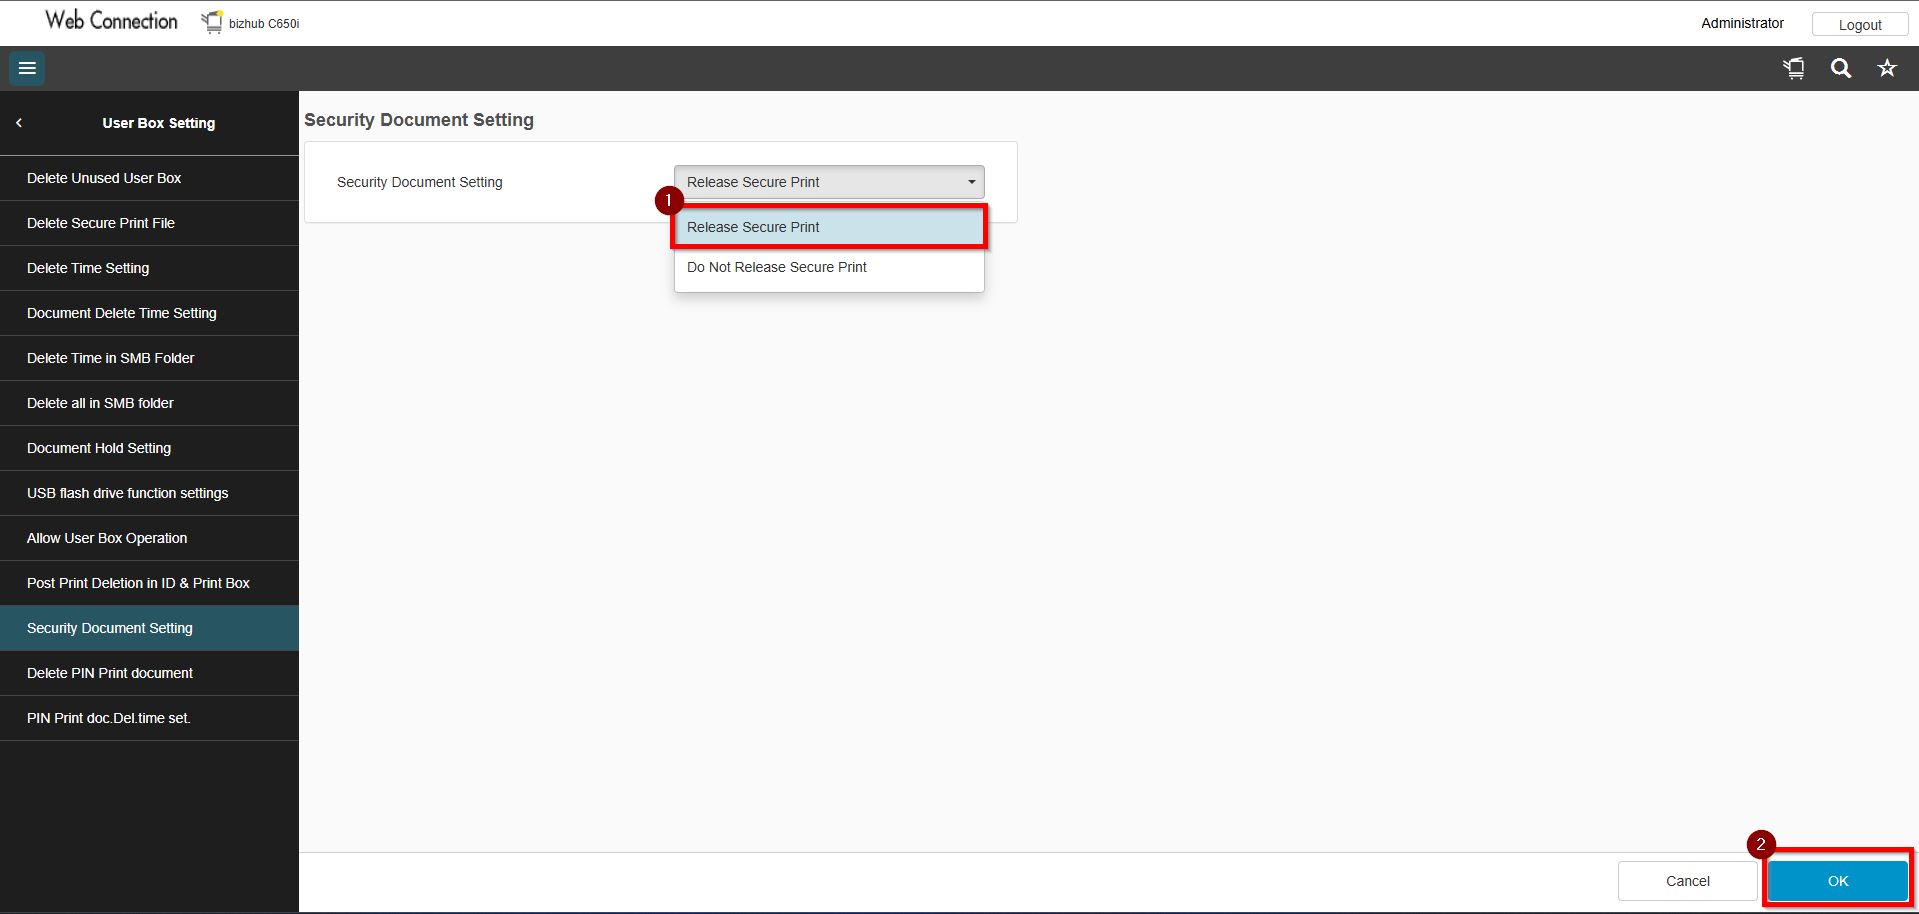Click the job list printer icon
This screenshot has width=1919, height=914.
pos(1794,68)
